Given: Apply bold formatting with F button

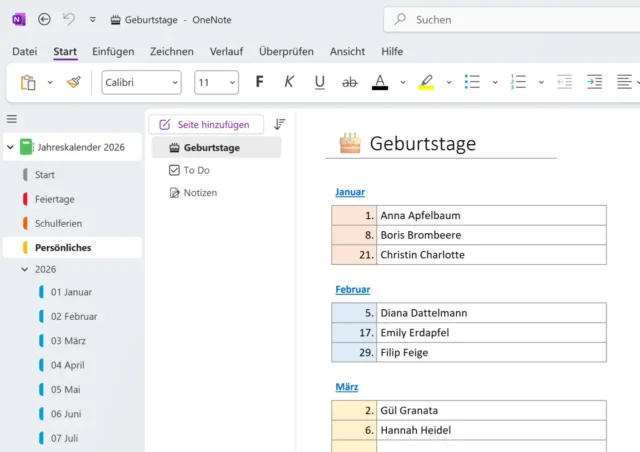Looking at the screenshot, I should tap(260, 82).
